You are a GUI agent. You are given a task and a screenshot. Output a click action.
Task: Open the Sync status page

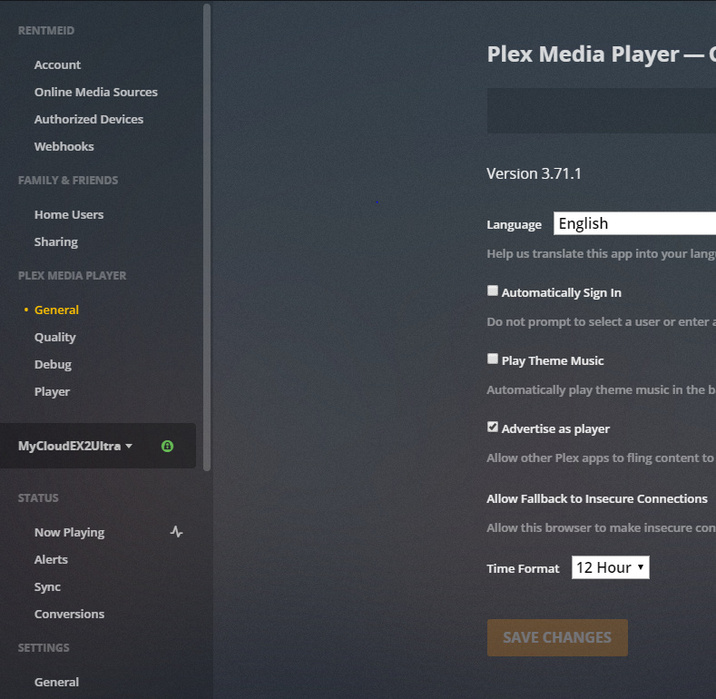pos(47,587)
